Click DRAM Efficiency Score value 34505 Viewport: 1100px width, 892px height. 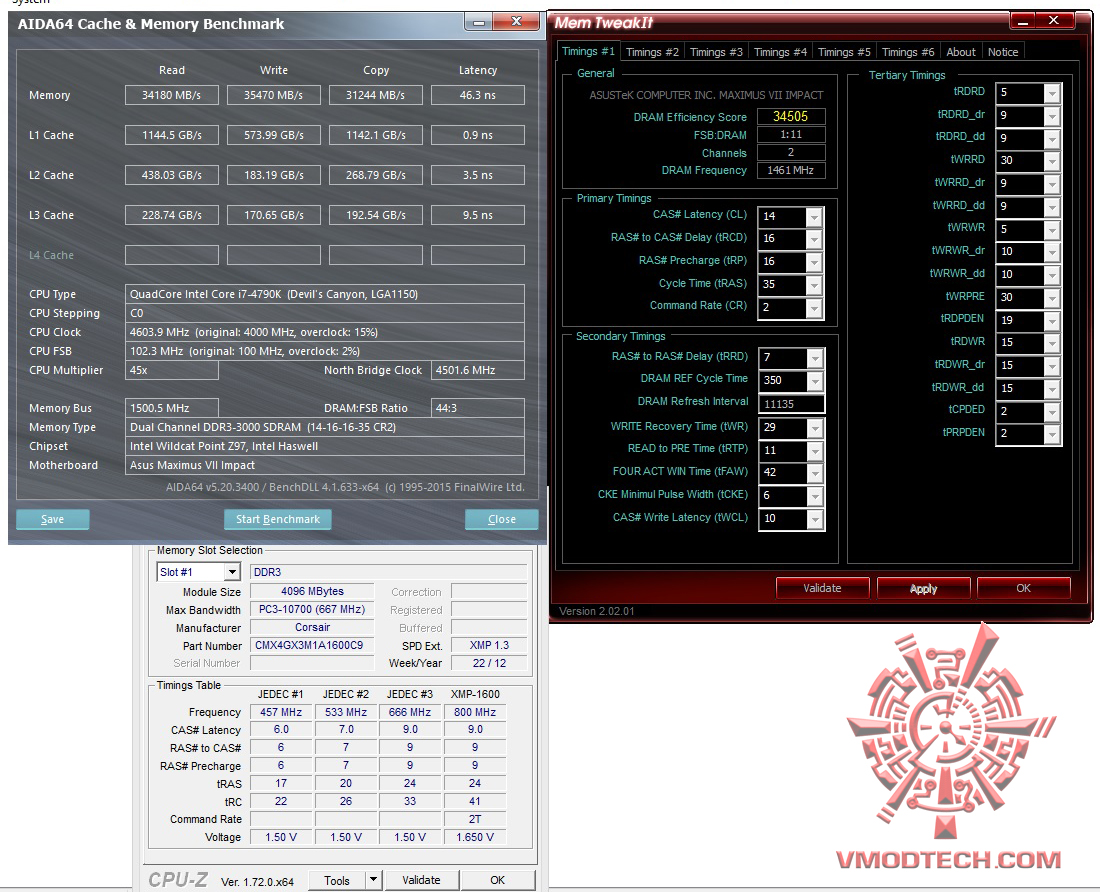pos(791,116)
